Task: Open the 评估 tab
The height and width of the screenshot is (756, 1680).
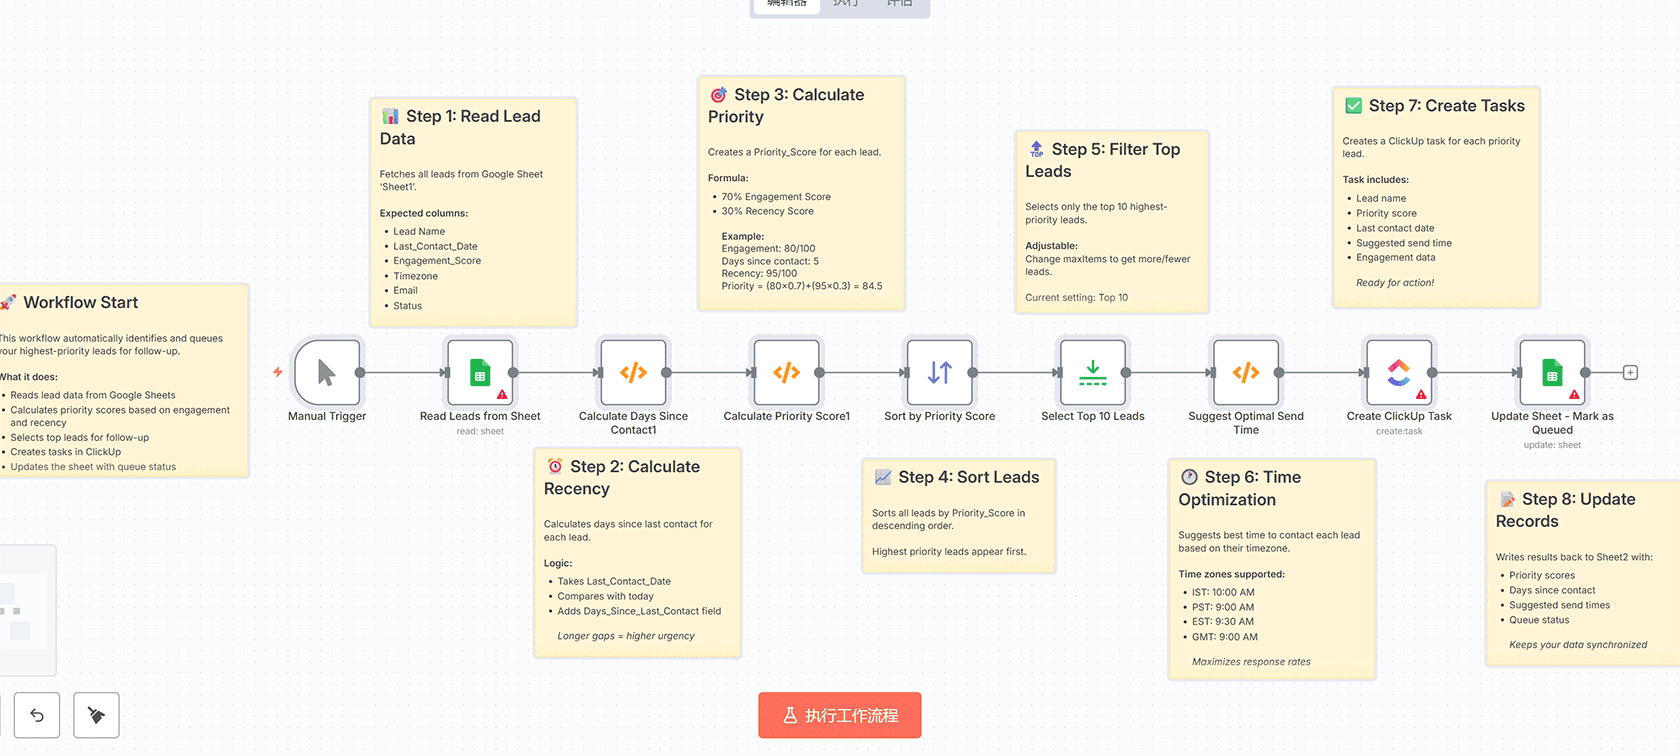Action: pos(899,4)
